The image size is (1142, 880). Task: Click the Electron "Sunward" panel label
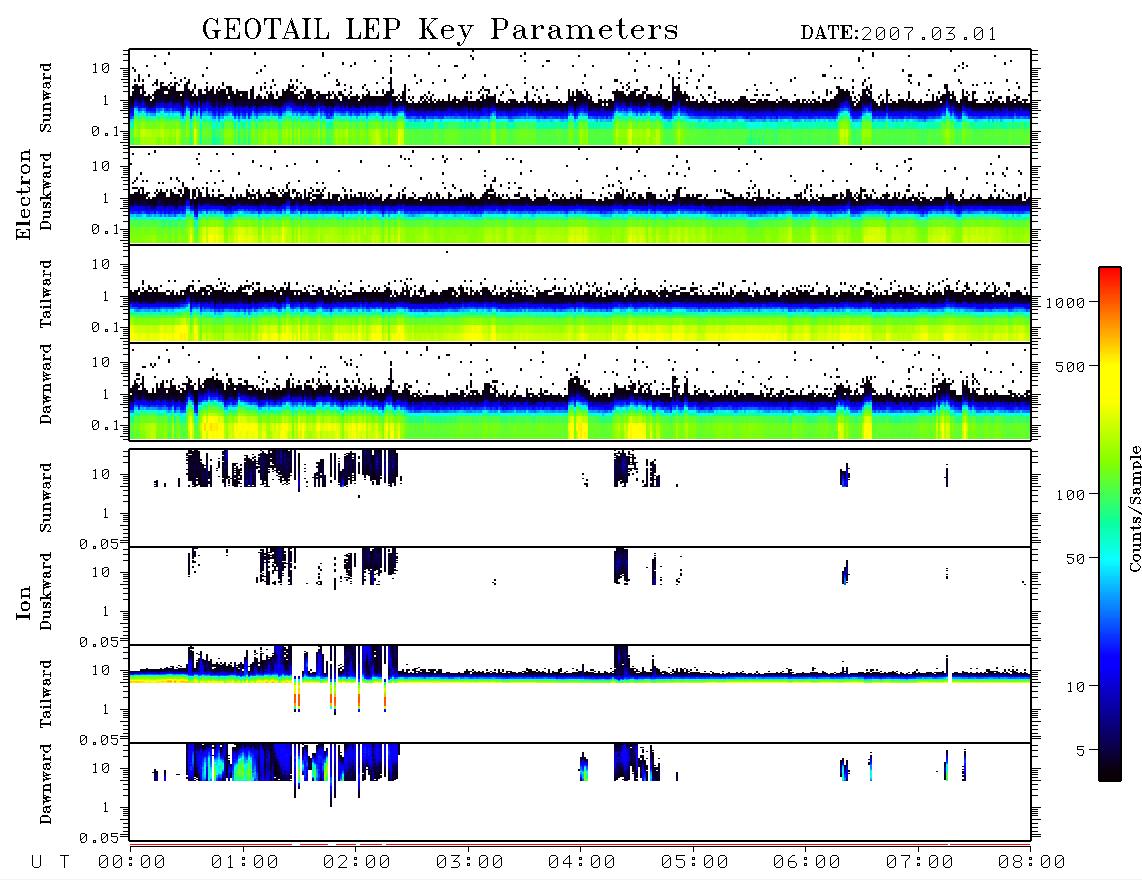click(x=46, y=98)
